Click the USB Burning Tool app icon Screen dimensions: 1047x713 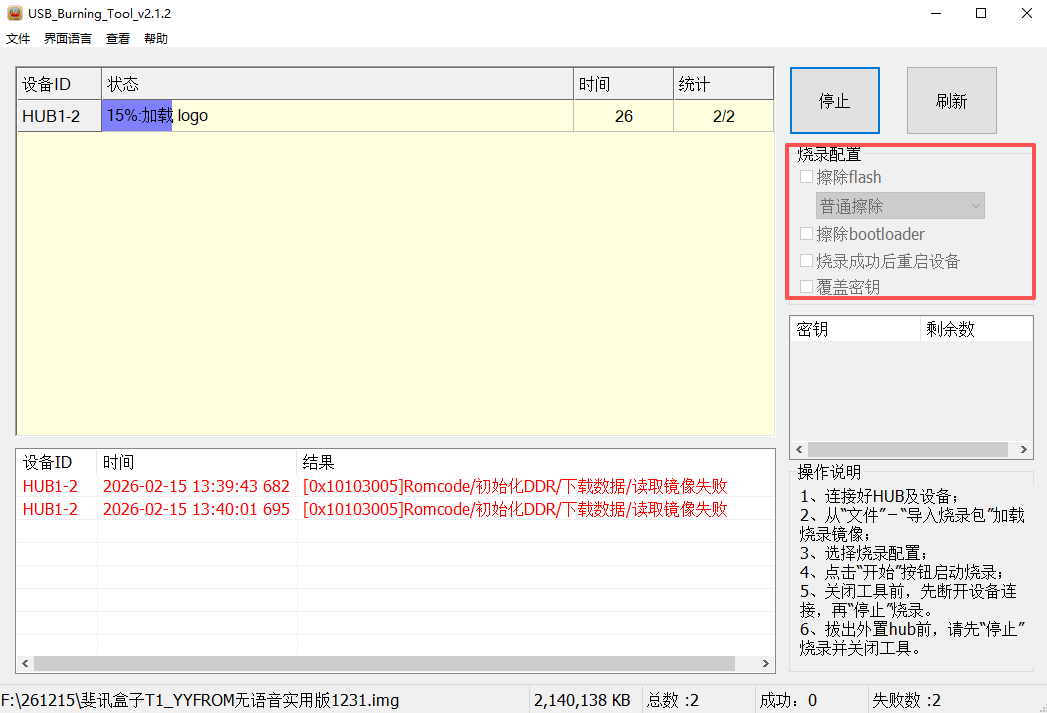point(13,13)
